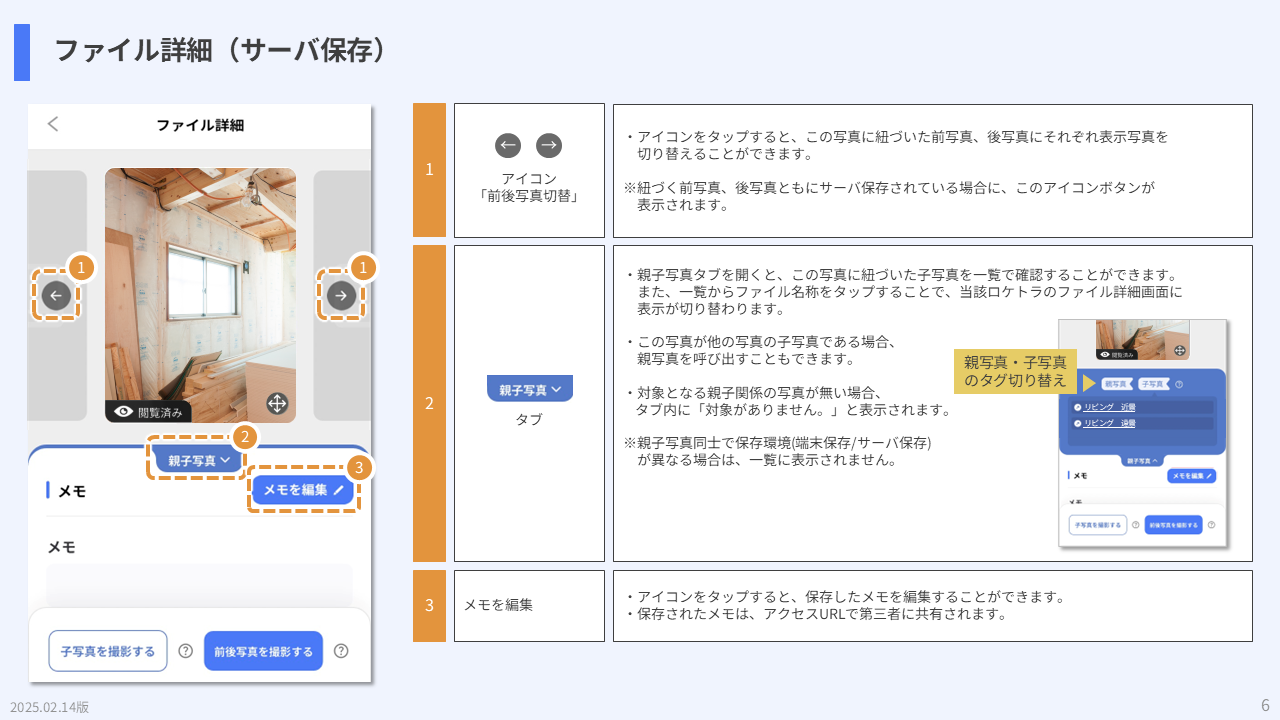
Task: Click the page number 6
Action: (1265, 705)
